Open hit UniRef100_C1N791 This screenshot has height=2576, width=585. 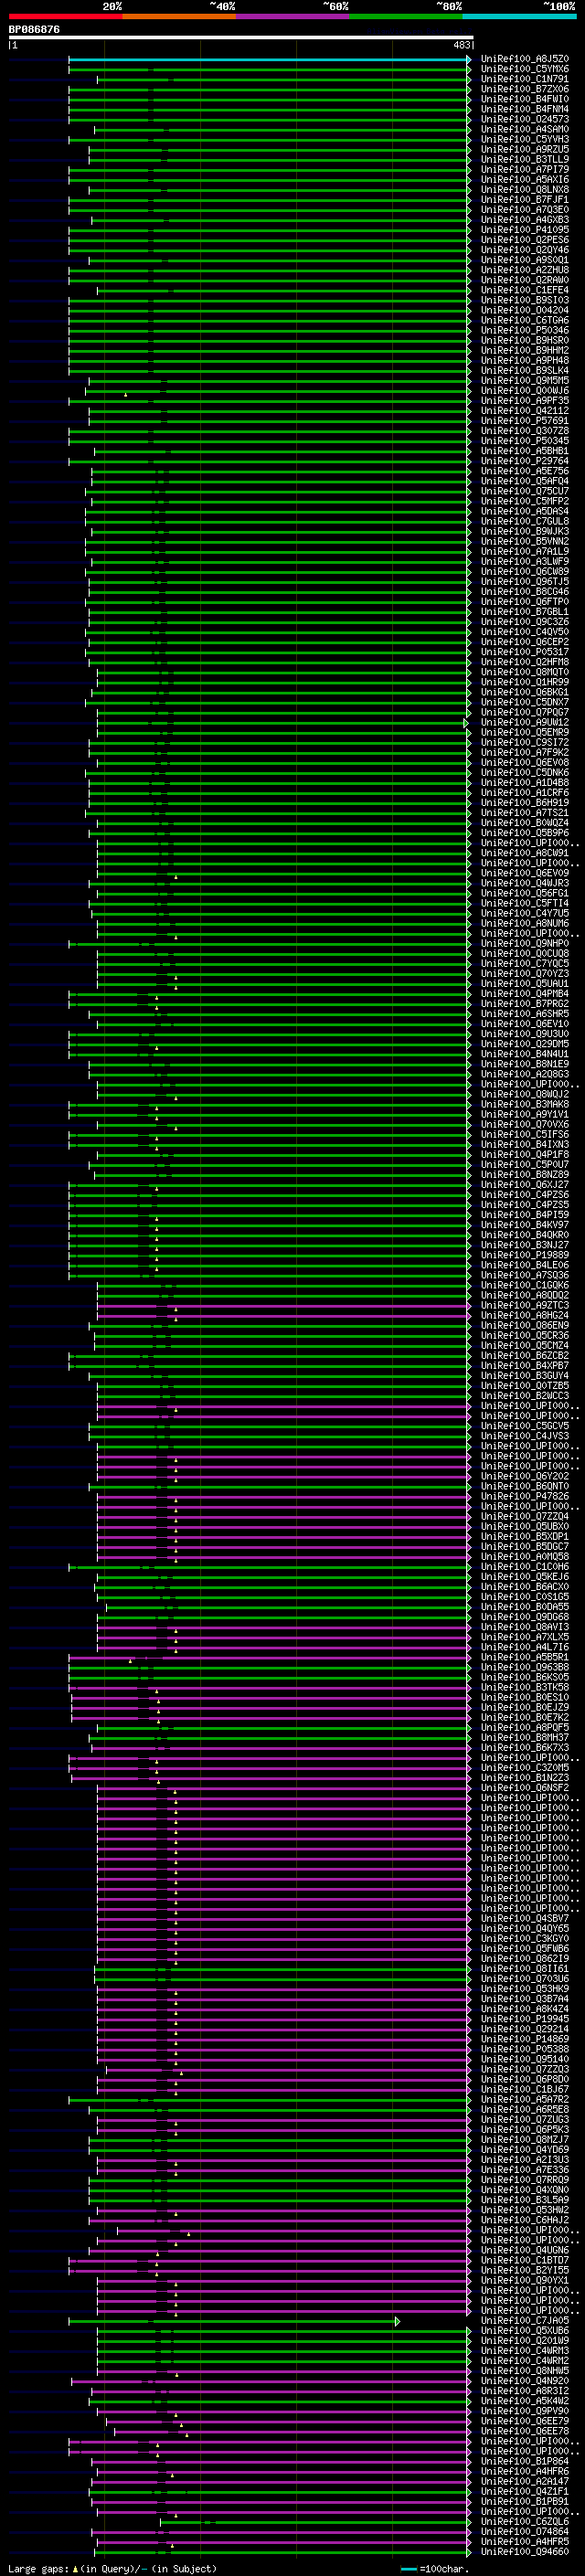tap(524, 79)
